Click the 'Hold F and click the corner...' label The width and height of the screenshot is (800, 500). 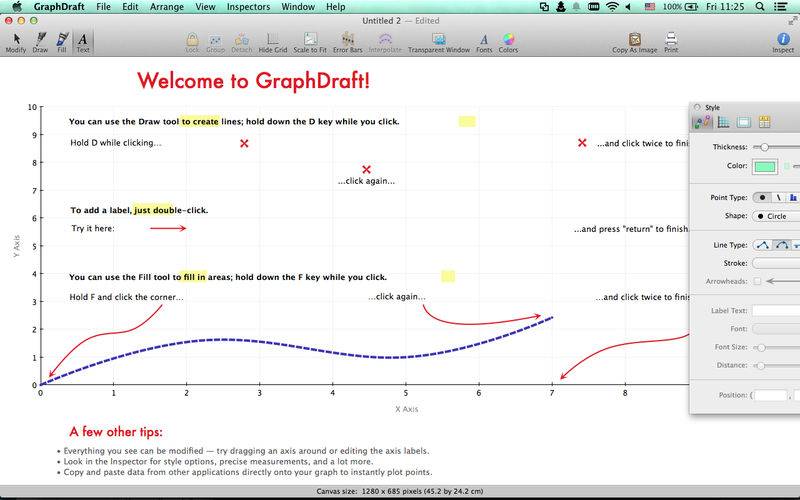pyautogui.click(x=127, y=297)
